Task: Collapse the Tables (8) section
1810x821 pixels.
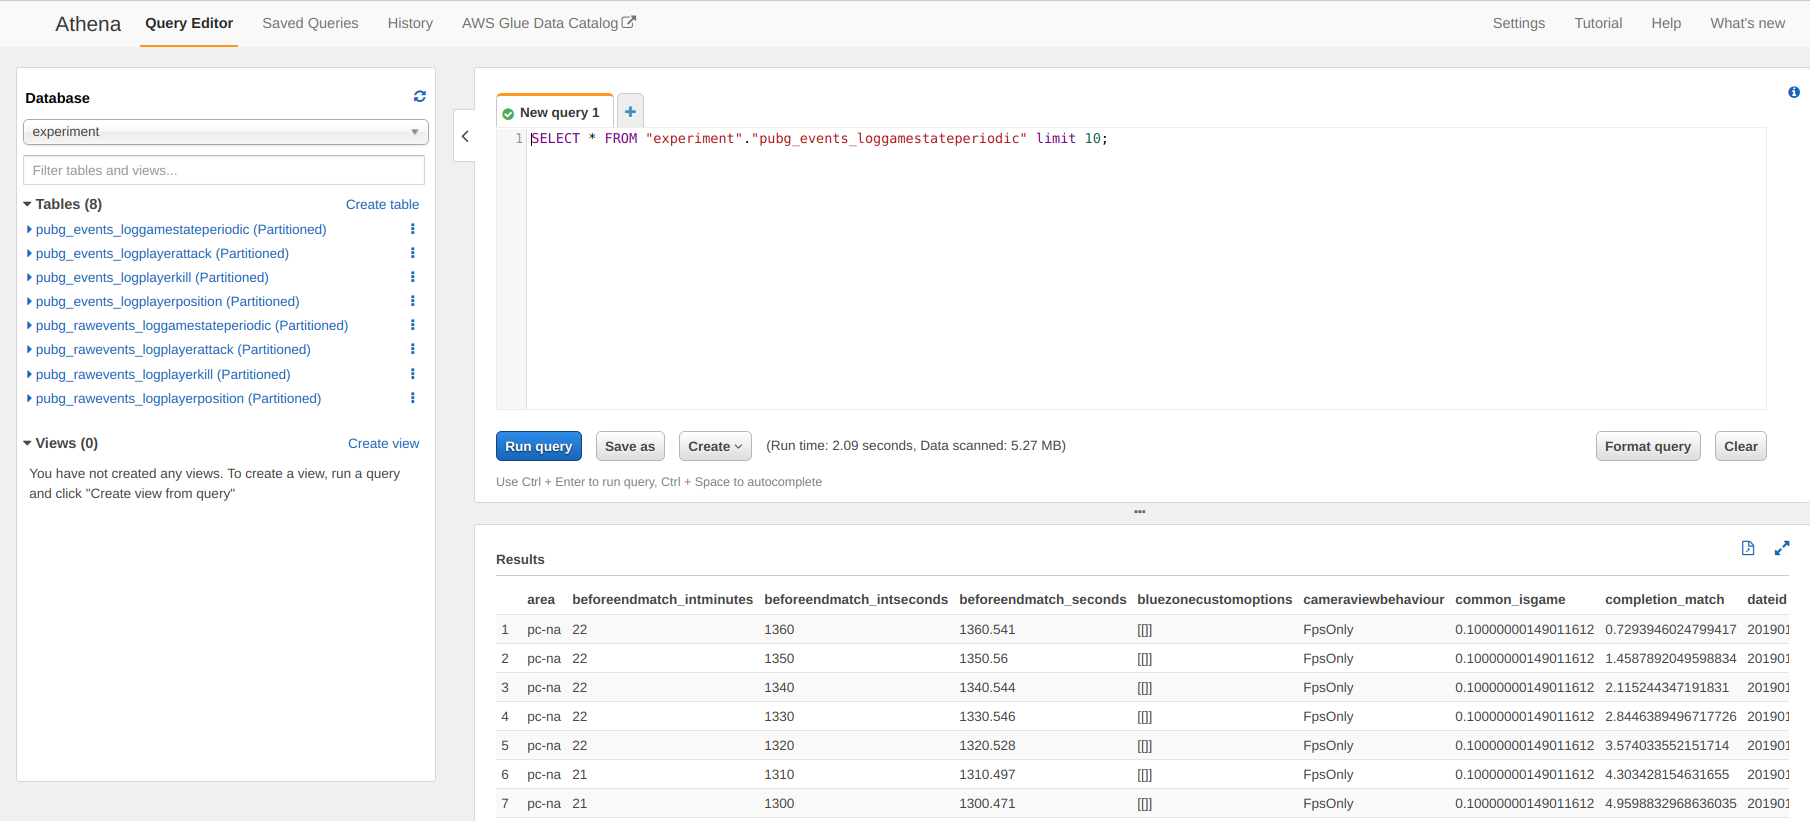Action: [x=28, y=204]
